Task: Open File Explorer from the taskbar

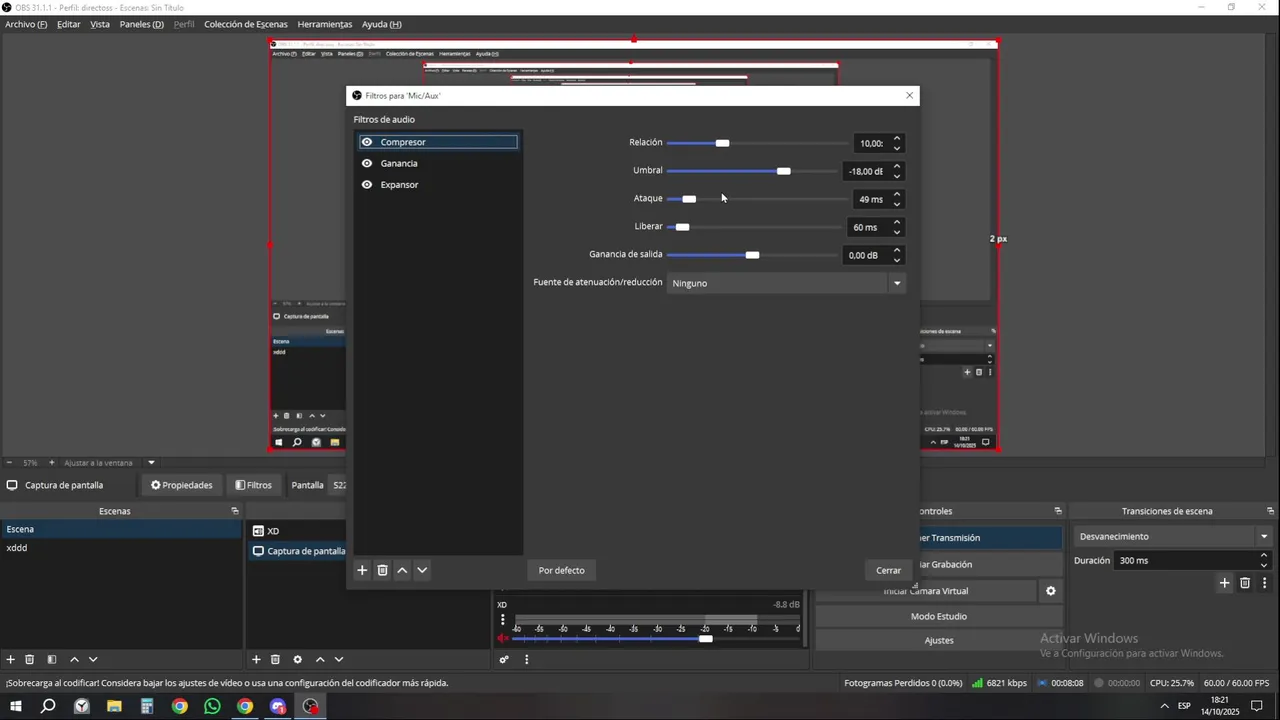Action: click(x=114, y=706)
